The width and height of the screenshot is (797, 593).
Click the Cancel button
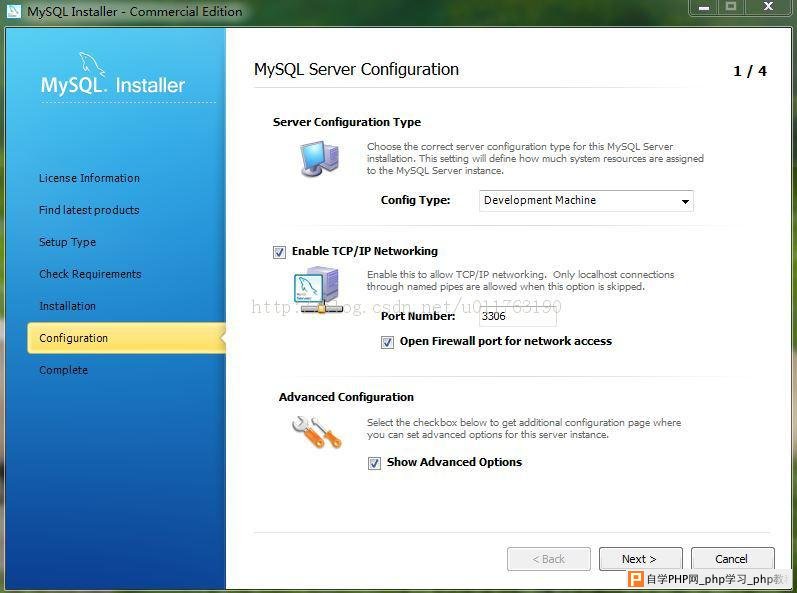[x=732, y=559]
